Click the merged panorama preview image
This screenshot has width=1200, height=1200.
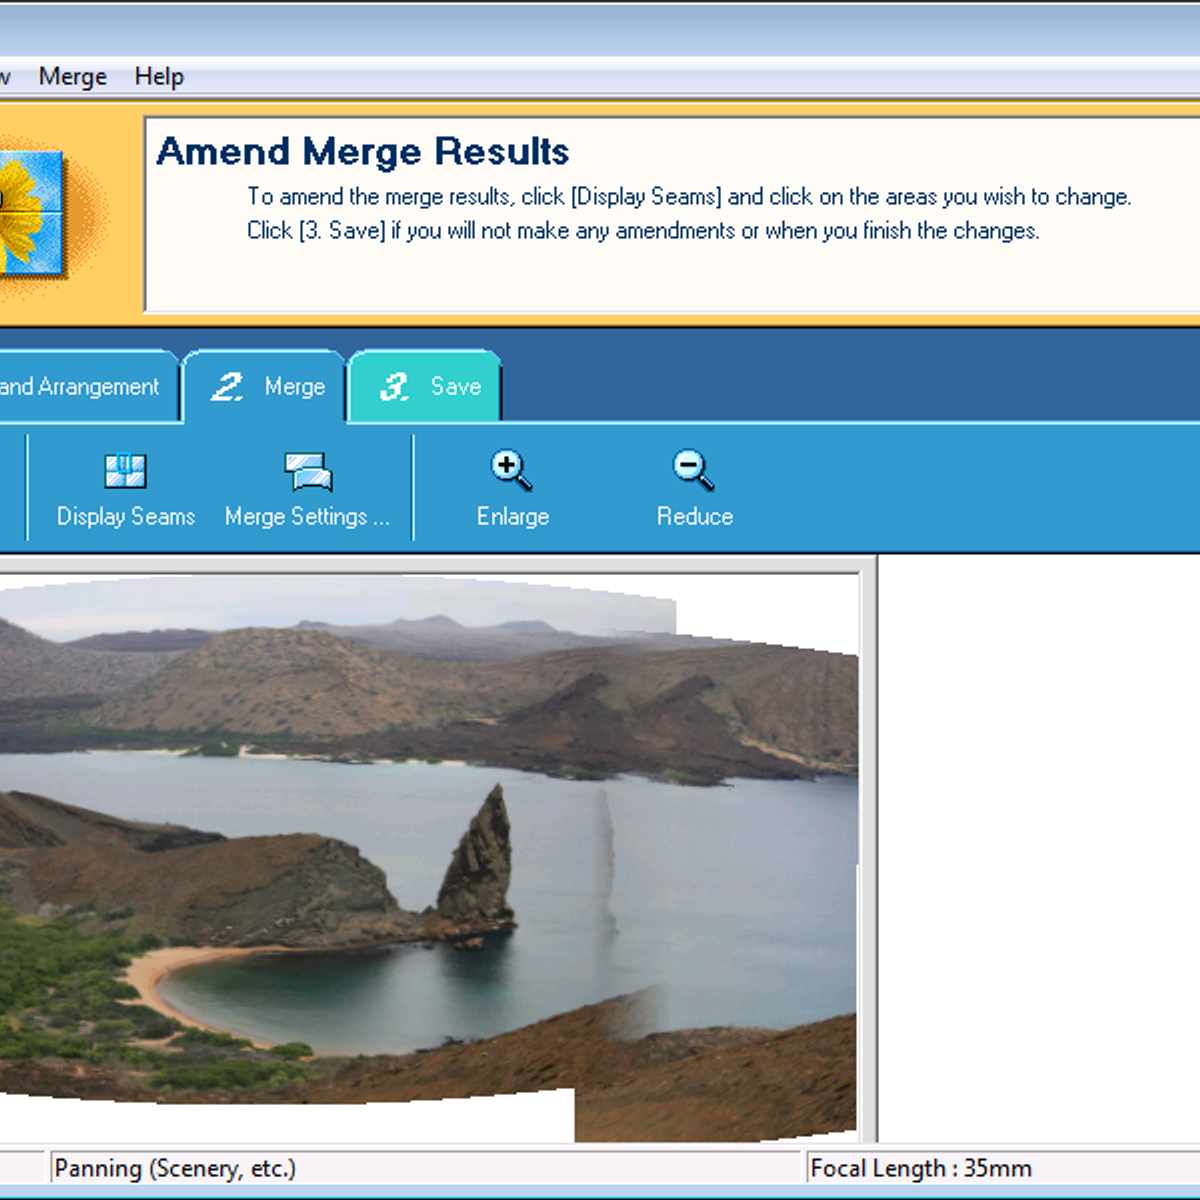[429, 858]
